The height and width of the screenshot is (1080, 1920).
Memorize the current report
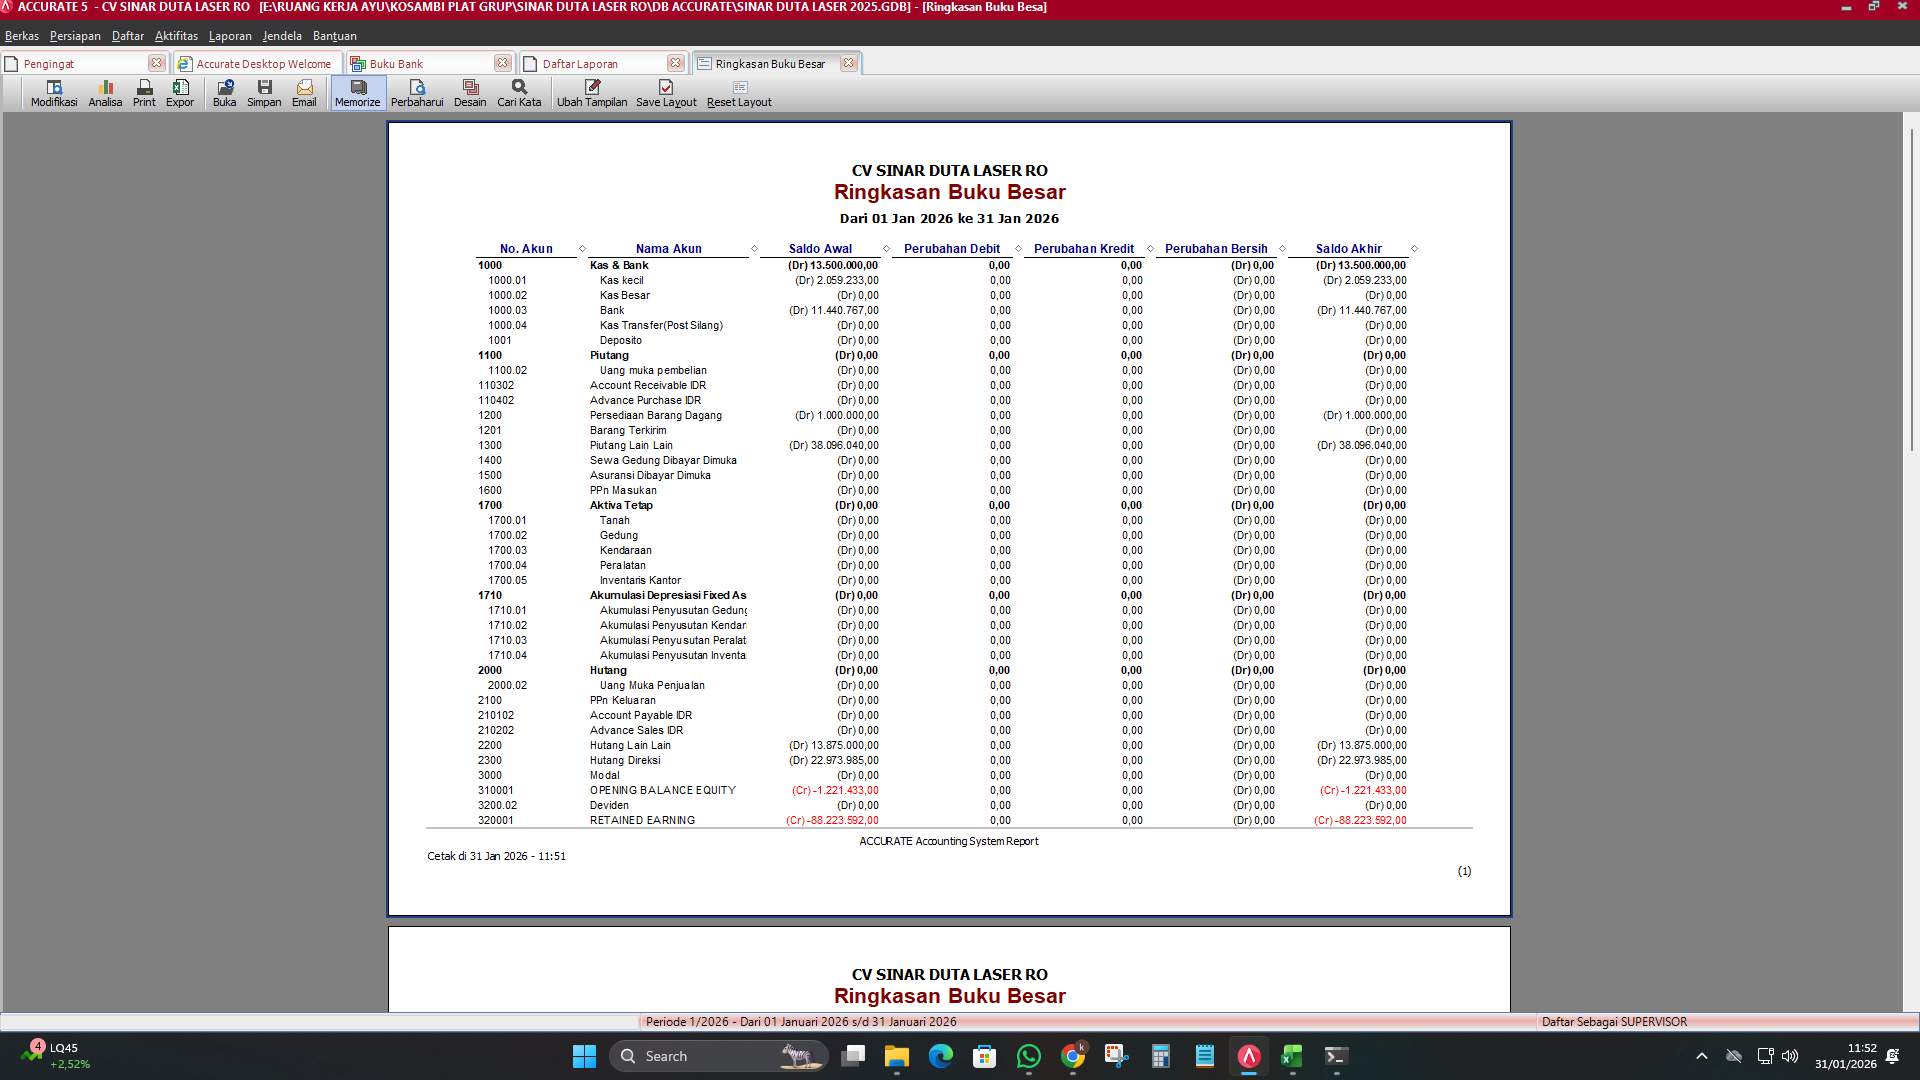pos(357,93)
